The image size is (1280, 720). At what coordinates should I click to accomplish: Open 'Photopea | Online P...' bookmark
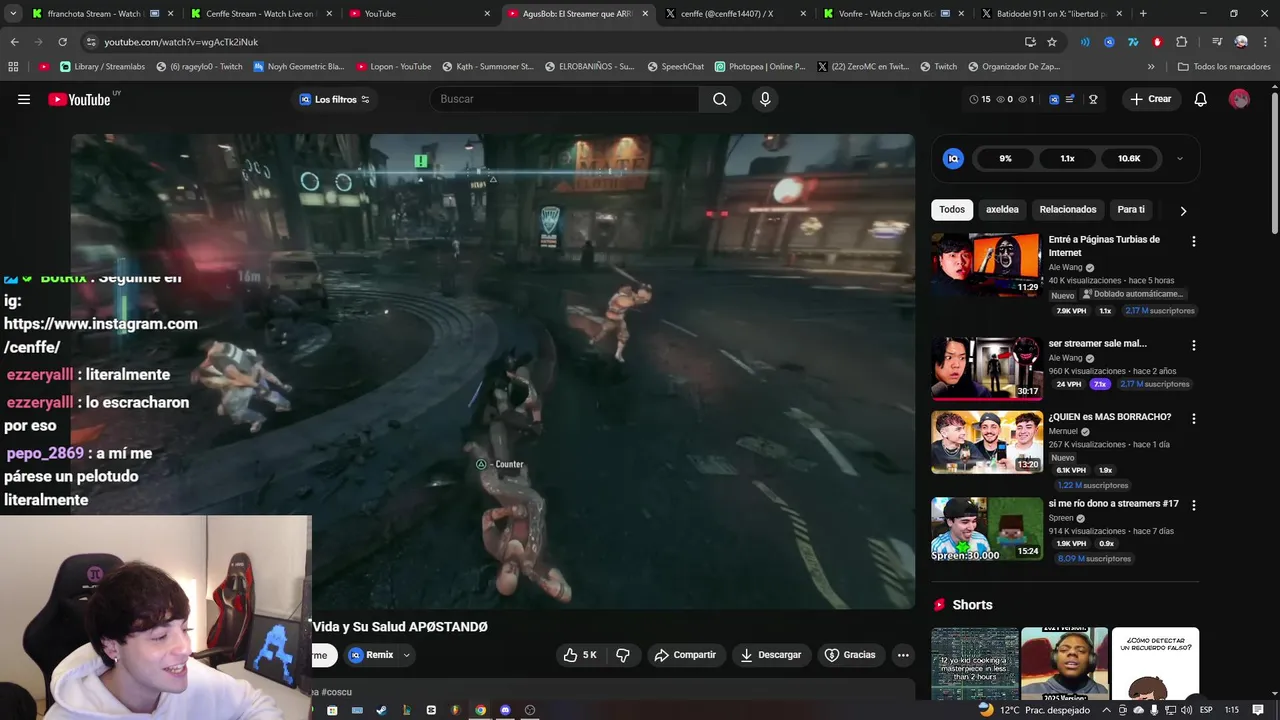click(760, 67)
